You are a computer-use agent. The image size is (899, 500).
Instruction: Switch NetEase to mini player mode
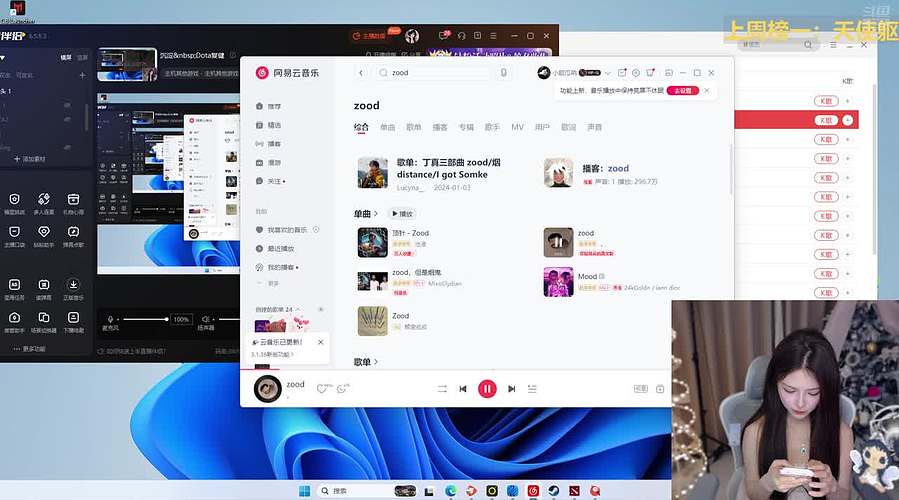(x=669, y=73)
